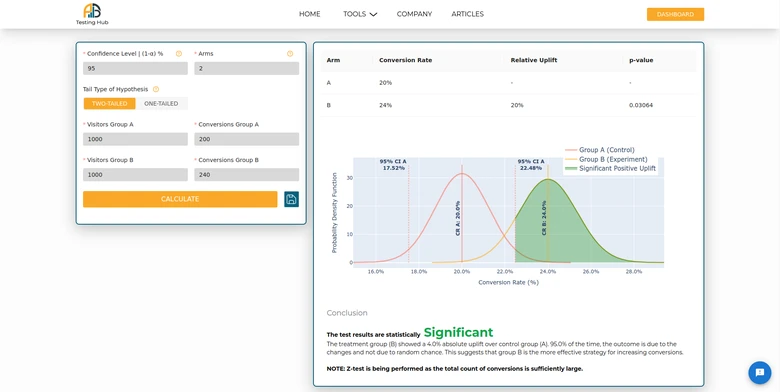The width and height of the screenshot is (780, 392).
Task: Focus the Confidence Level input field
Action: (x=135, y=68)
